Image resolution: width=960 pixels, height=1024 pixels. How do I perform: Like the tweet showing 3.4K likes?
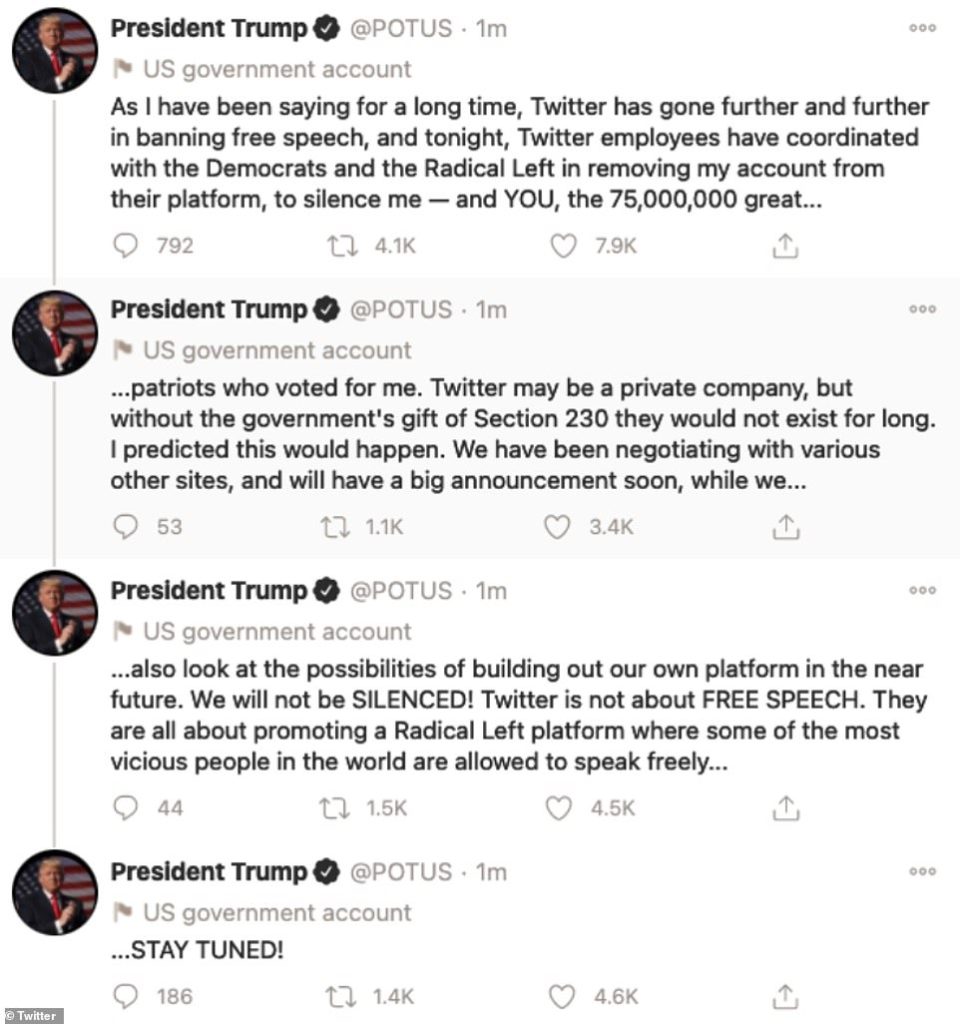click(x=557, y=527)
